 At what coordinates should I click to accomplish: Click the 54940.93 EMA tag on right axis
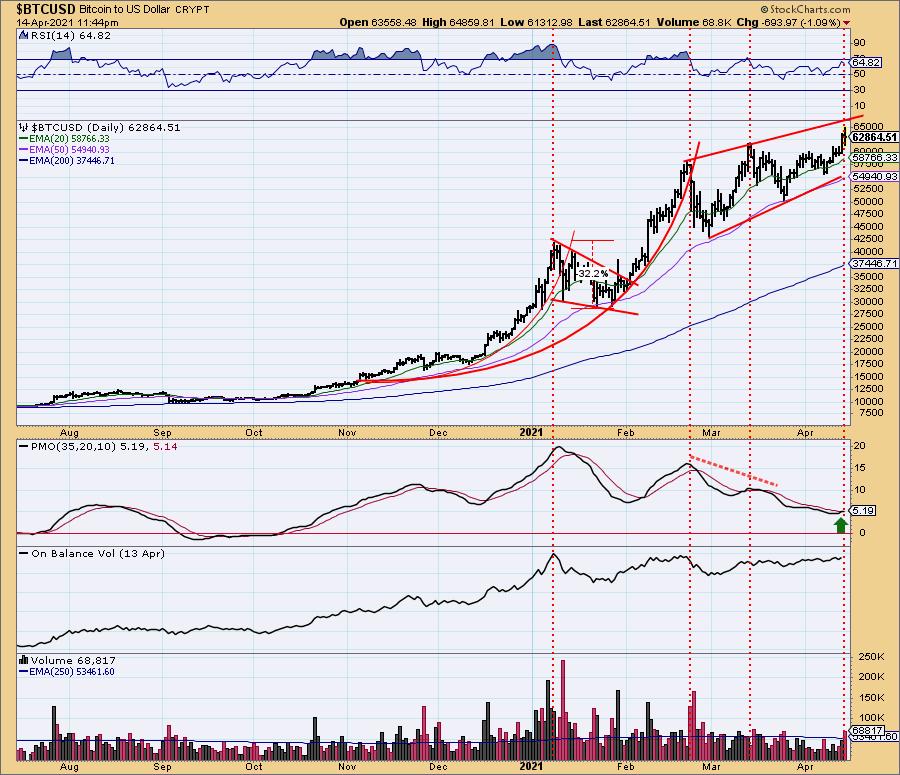875,177
